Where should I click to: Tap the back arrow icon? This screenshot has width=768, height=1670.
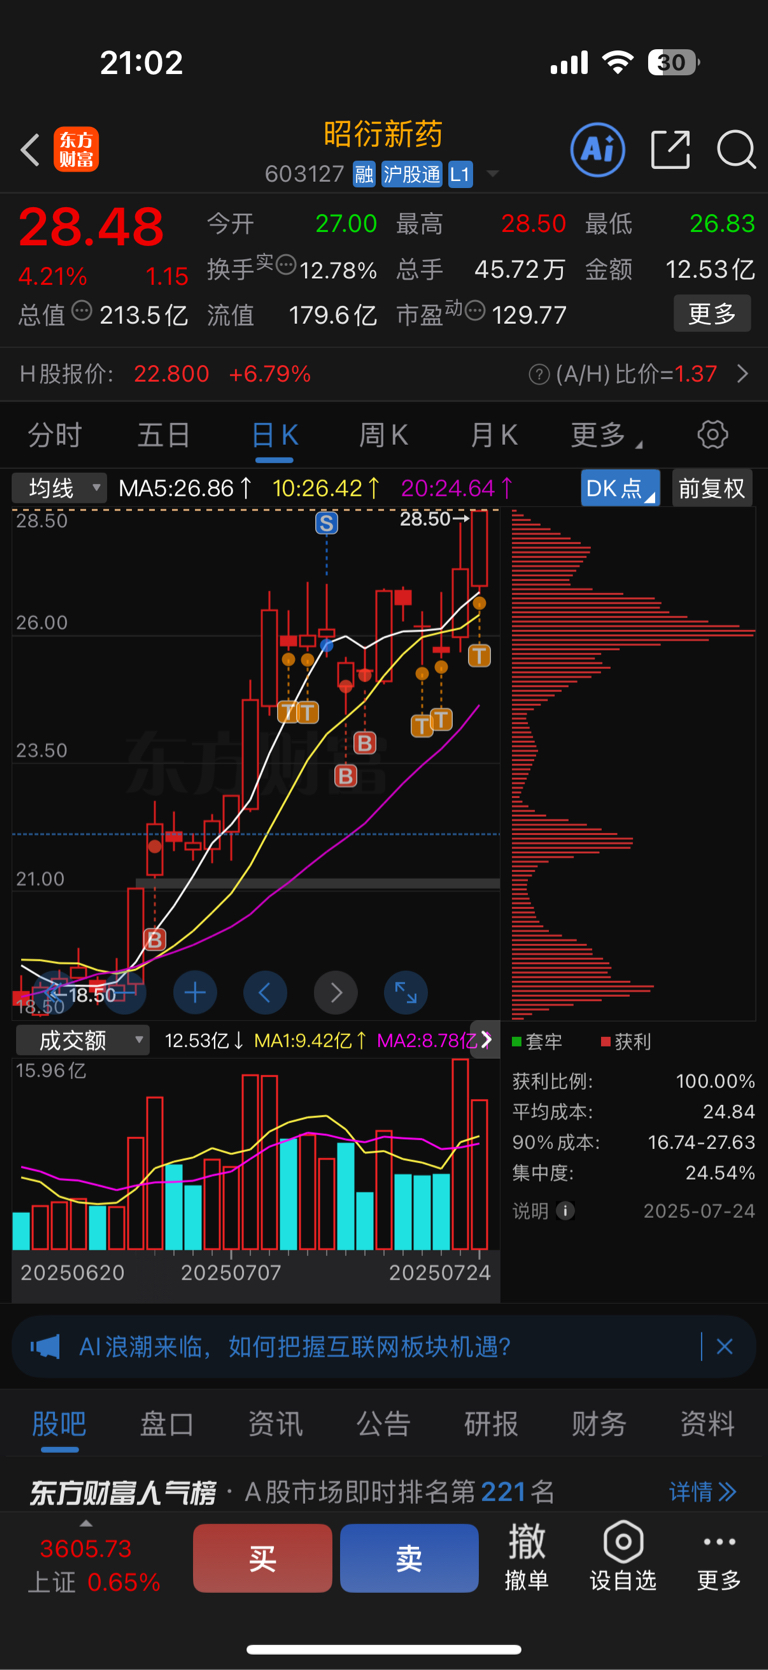coord(30,150)
